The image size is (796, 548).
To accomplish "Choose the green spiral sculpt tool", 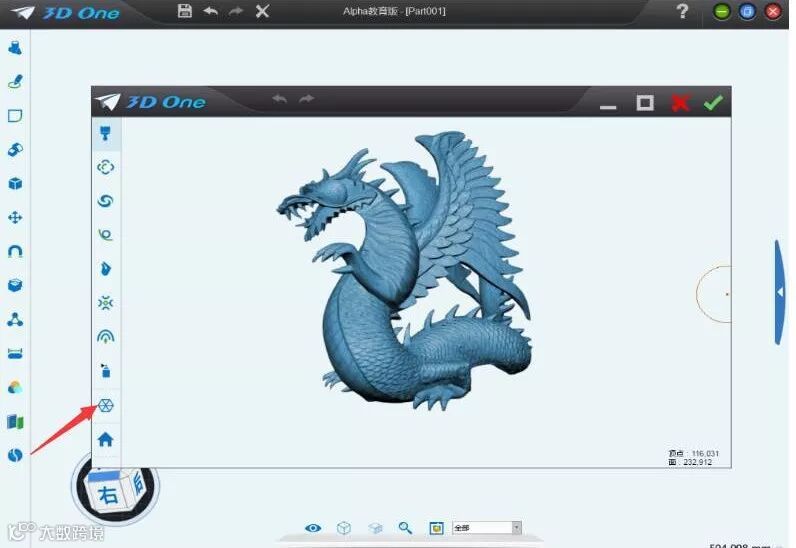I will click(x=105, y=235).
